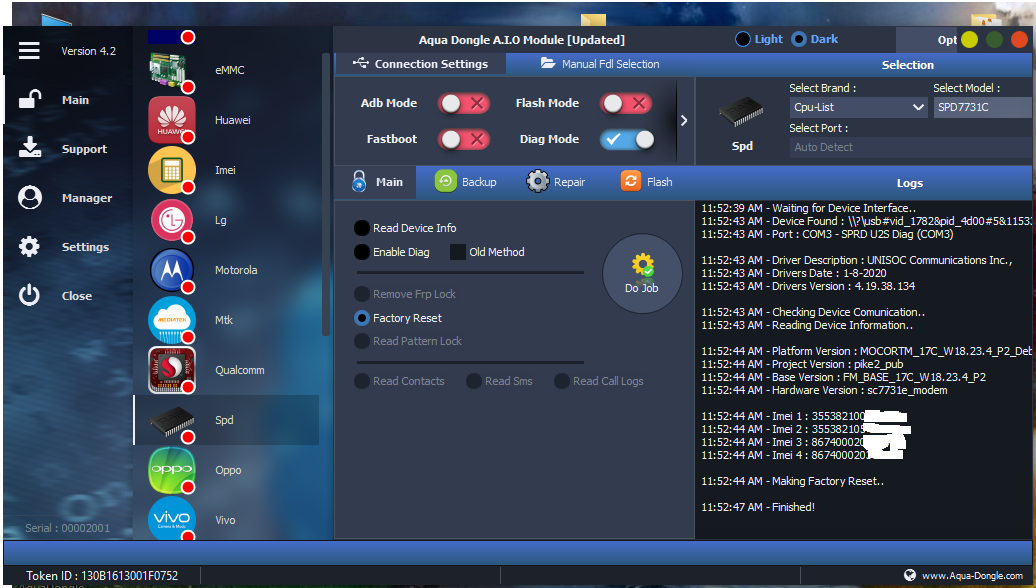
Task: Open the Flash tab
Action: [x=646, y=182]
